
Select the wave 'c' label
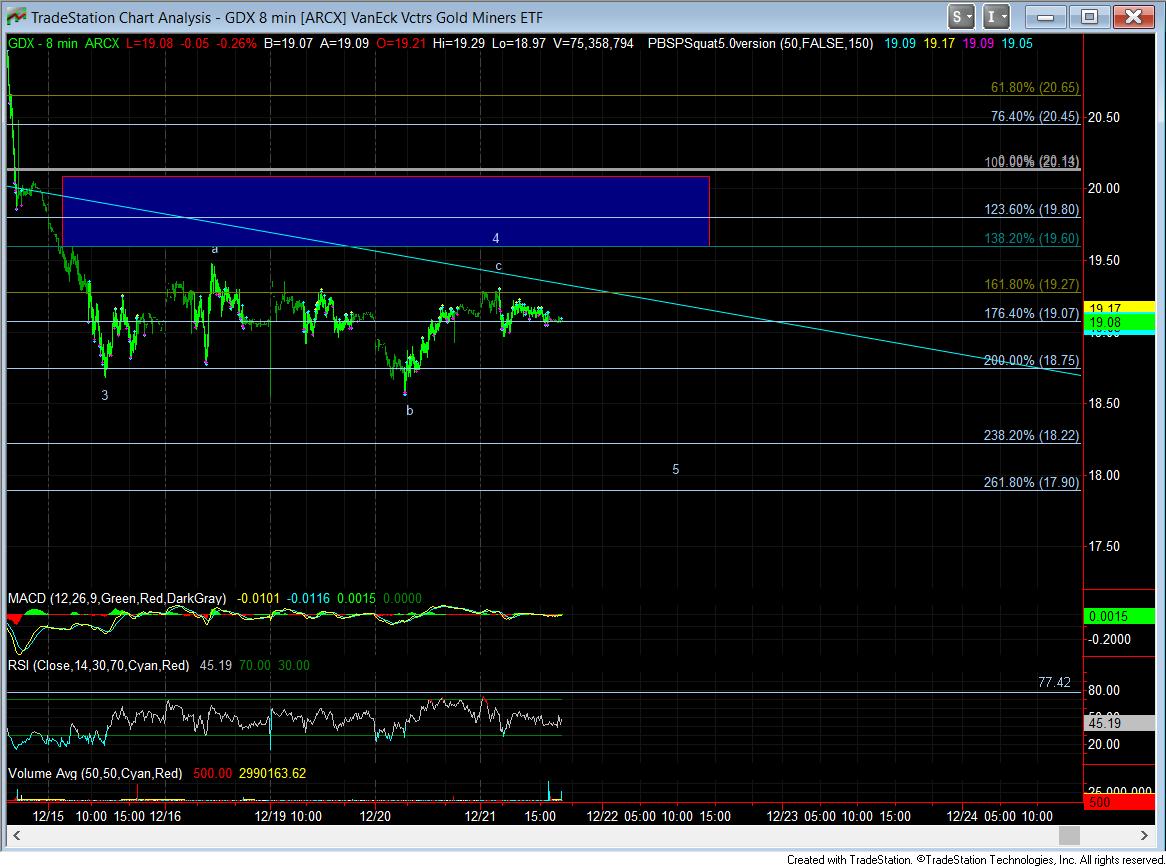pyautogui.click(x=498, y=266)
